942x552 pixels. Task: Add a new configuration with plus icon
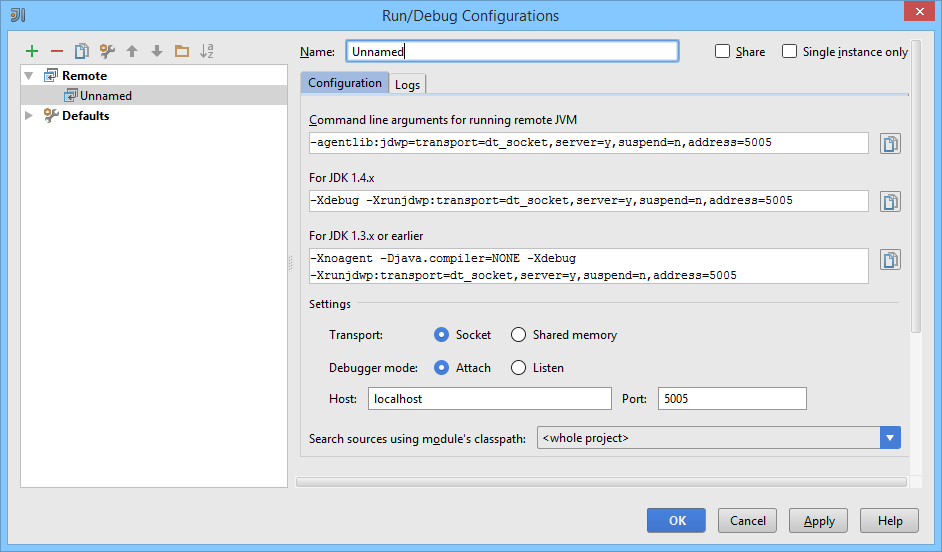click(32, 52)
